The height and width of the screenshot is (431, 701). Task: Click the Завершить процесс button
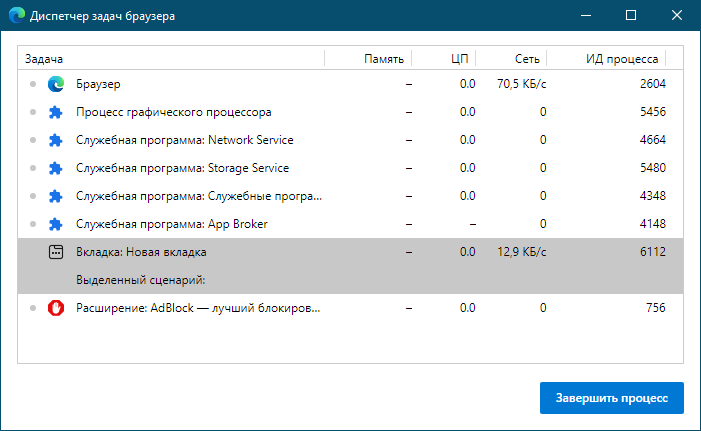coord(612,398)
